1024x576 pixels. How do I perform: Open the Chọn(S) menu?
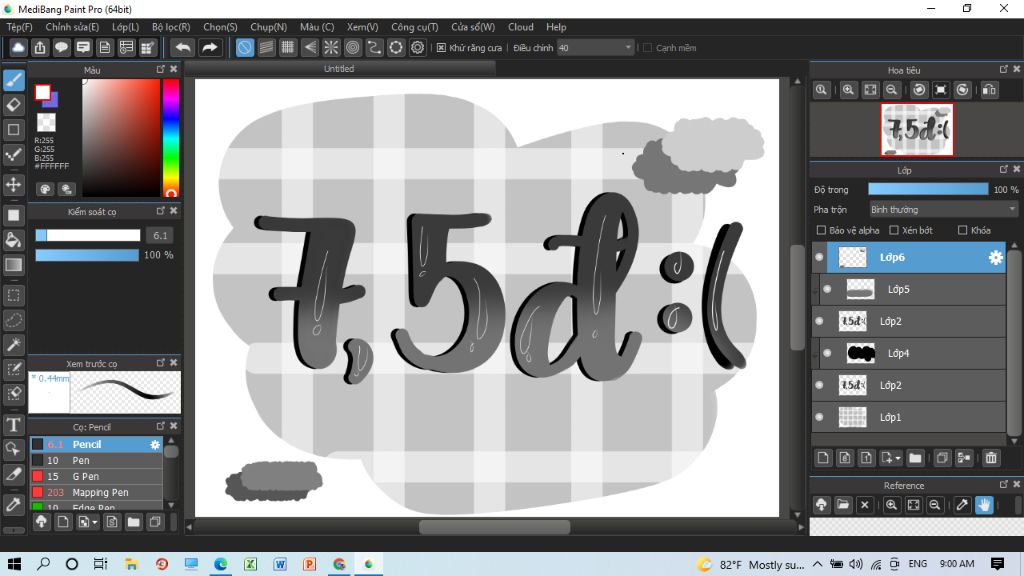point(220,27)
